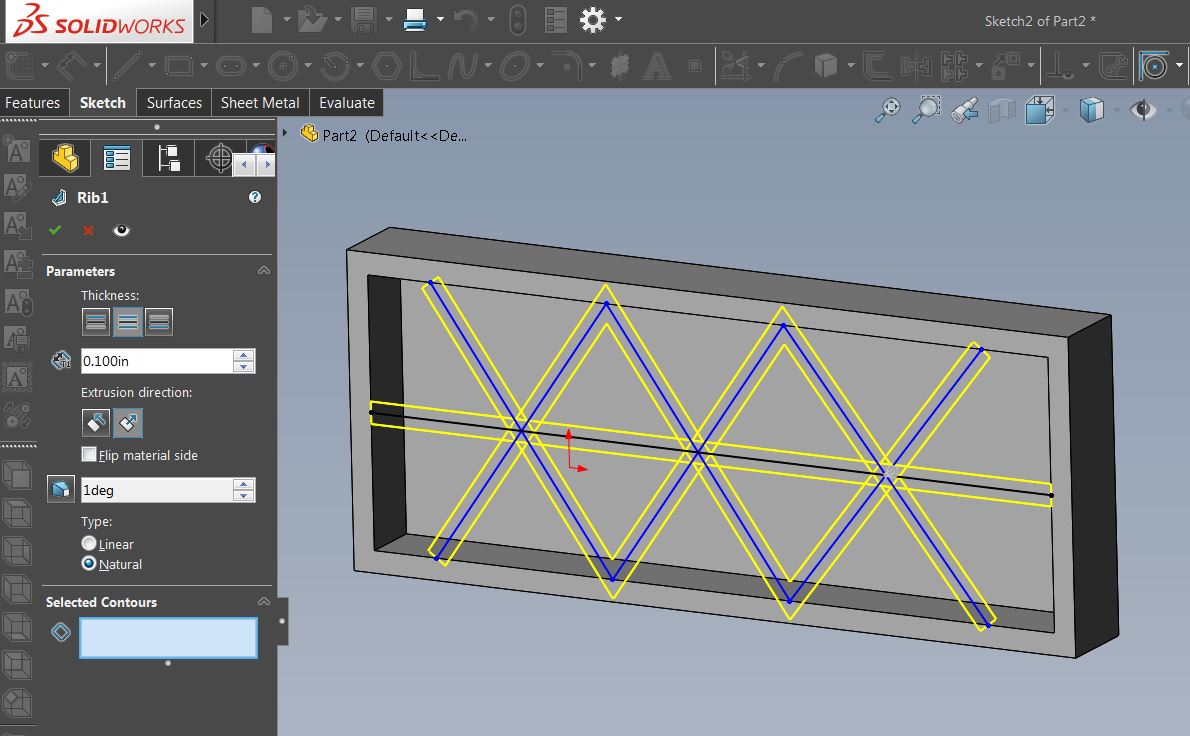Click the New document icon
Image resolution: width=1190 pixels, height=736 pixels.
click(x=262, y=20)
